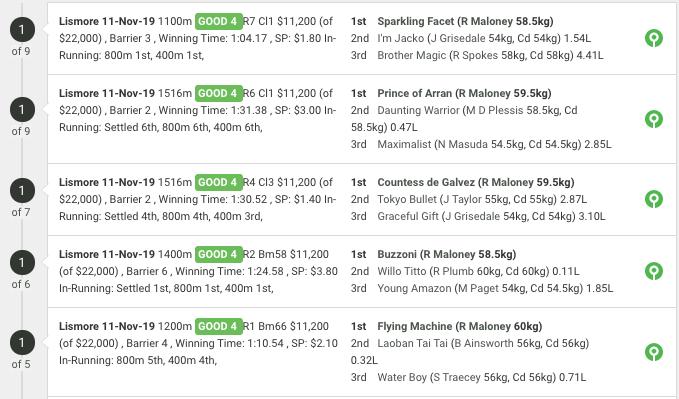
Task: Click GOOD 4 track badge in 1100m race
Action: [x=218, y=21]
